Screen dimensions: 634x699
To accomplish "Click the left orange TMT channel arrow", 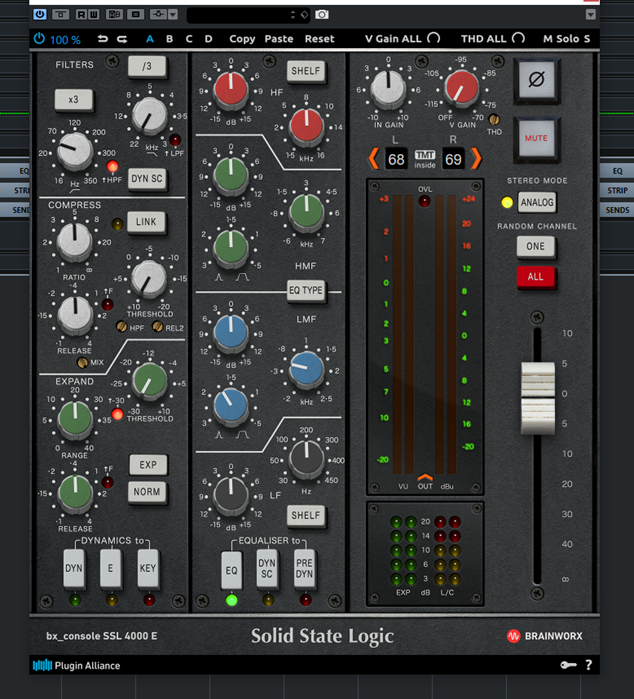I will [373, 159].
